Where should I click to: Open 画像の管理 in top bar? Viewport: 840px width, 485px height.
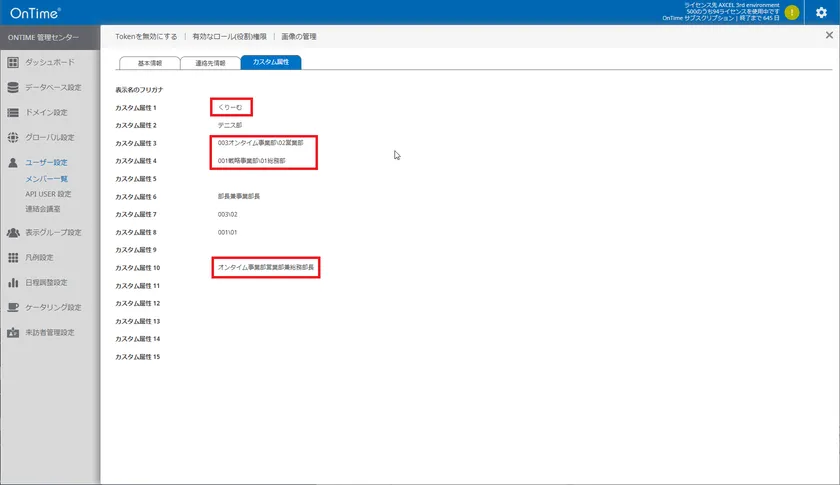point(297,37)
